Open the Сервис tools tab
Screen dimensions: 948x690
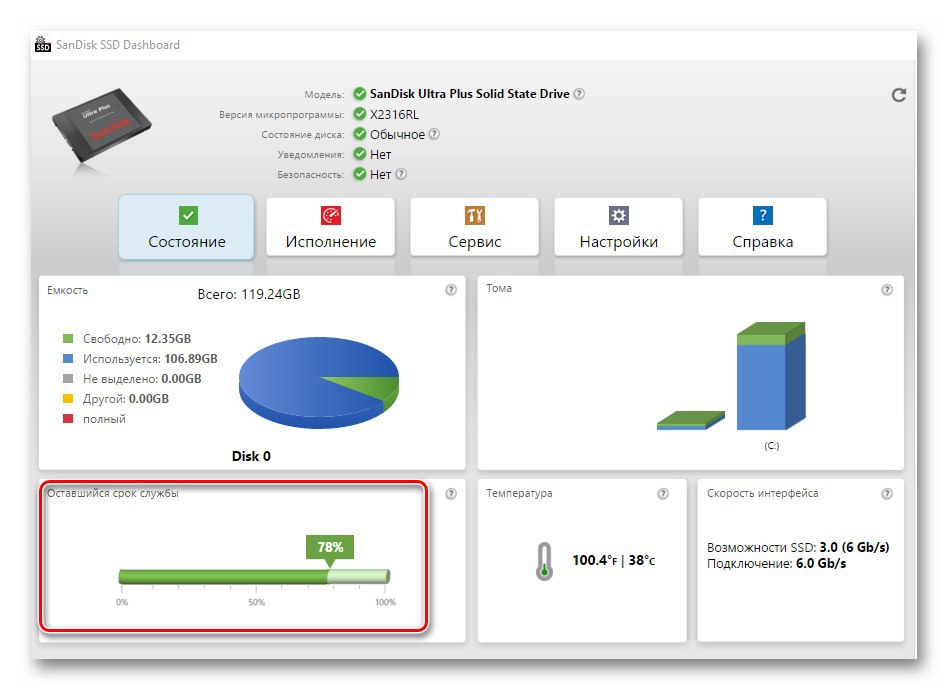[x=475, y=227]
